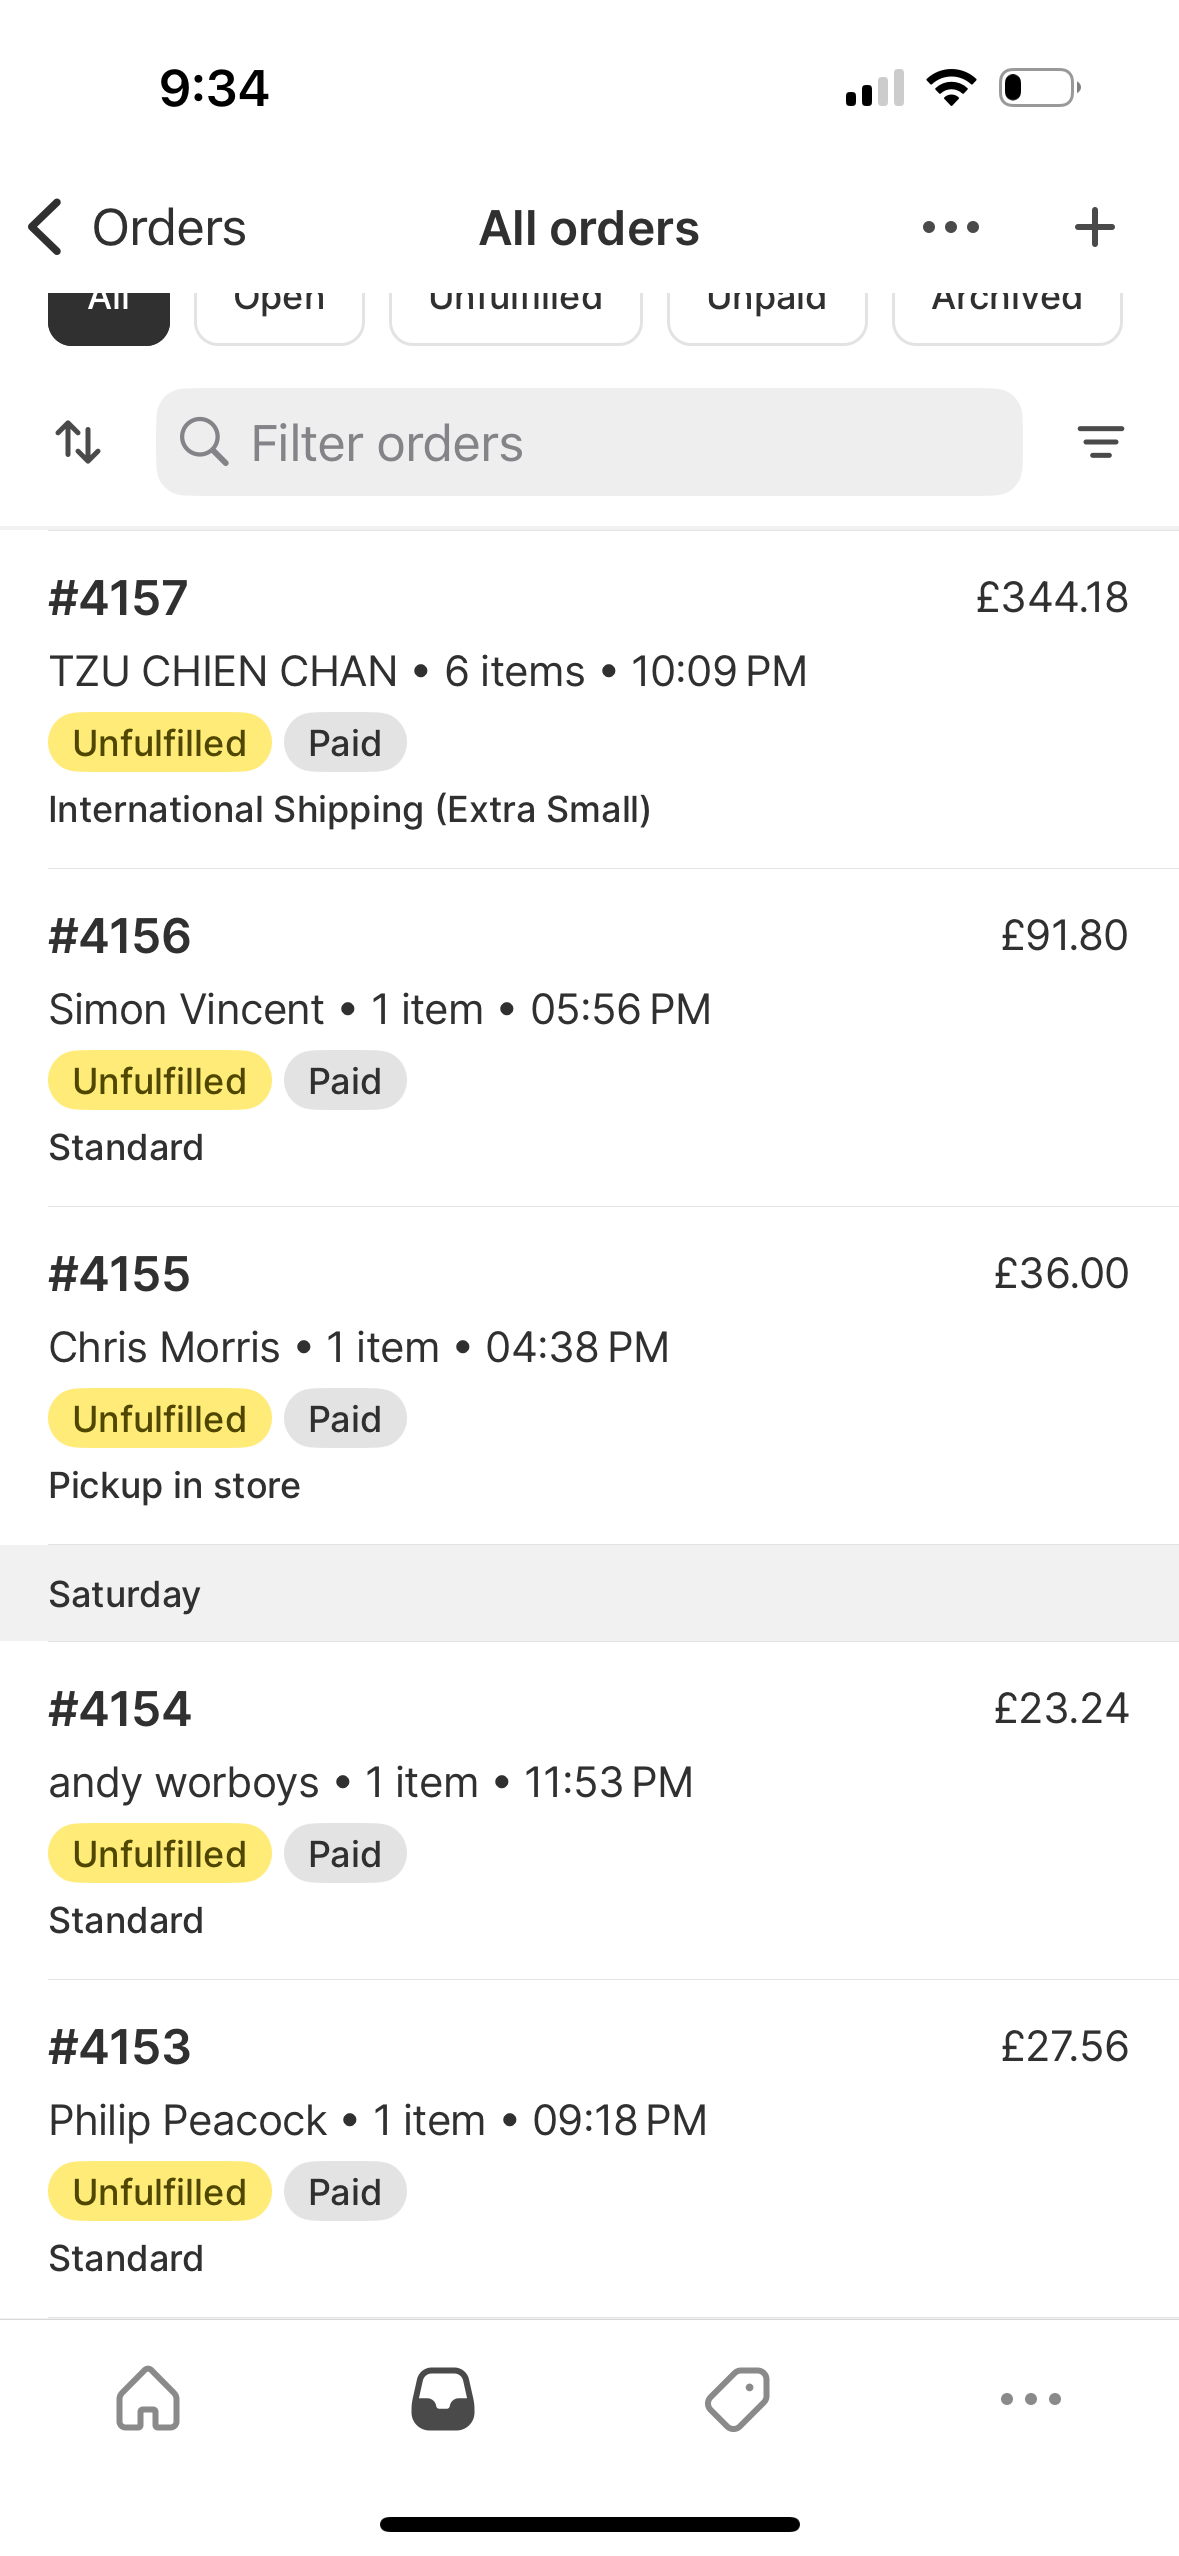Click the Filter orders search field
Image resolution: width=1179 pixels, height=2556 pixels.
pos(589,442)
